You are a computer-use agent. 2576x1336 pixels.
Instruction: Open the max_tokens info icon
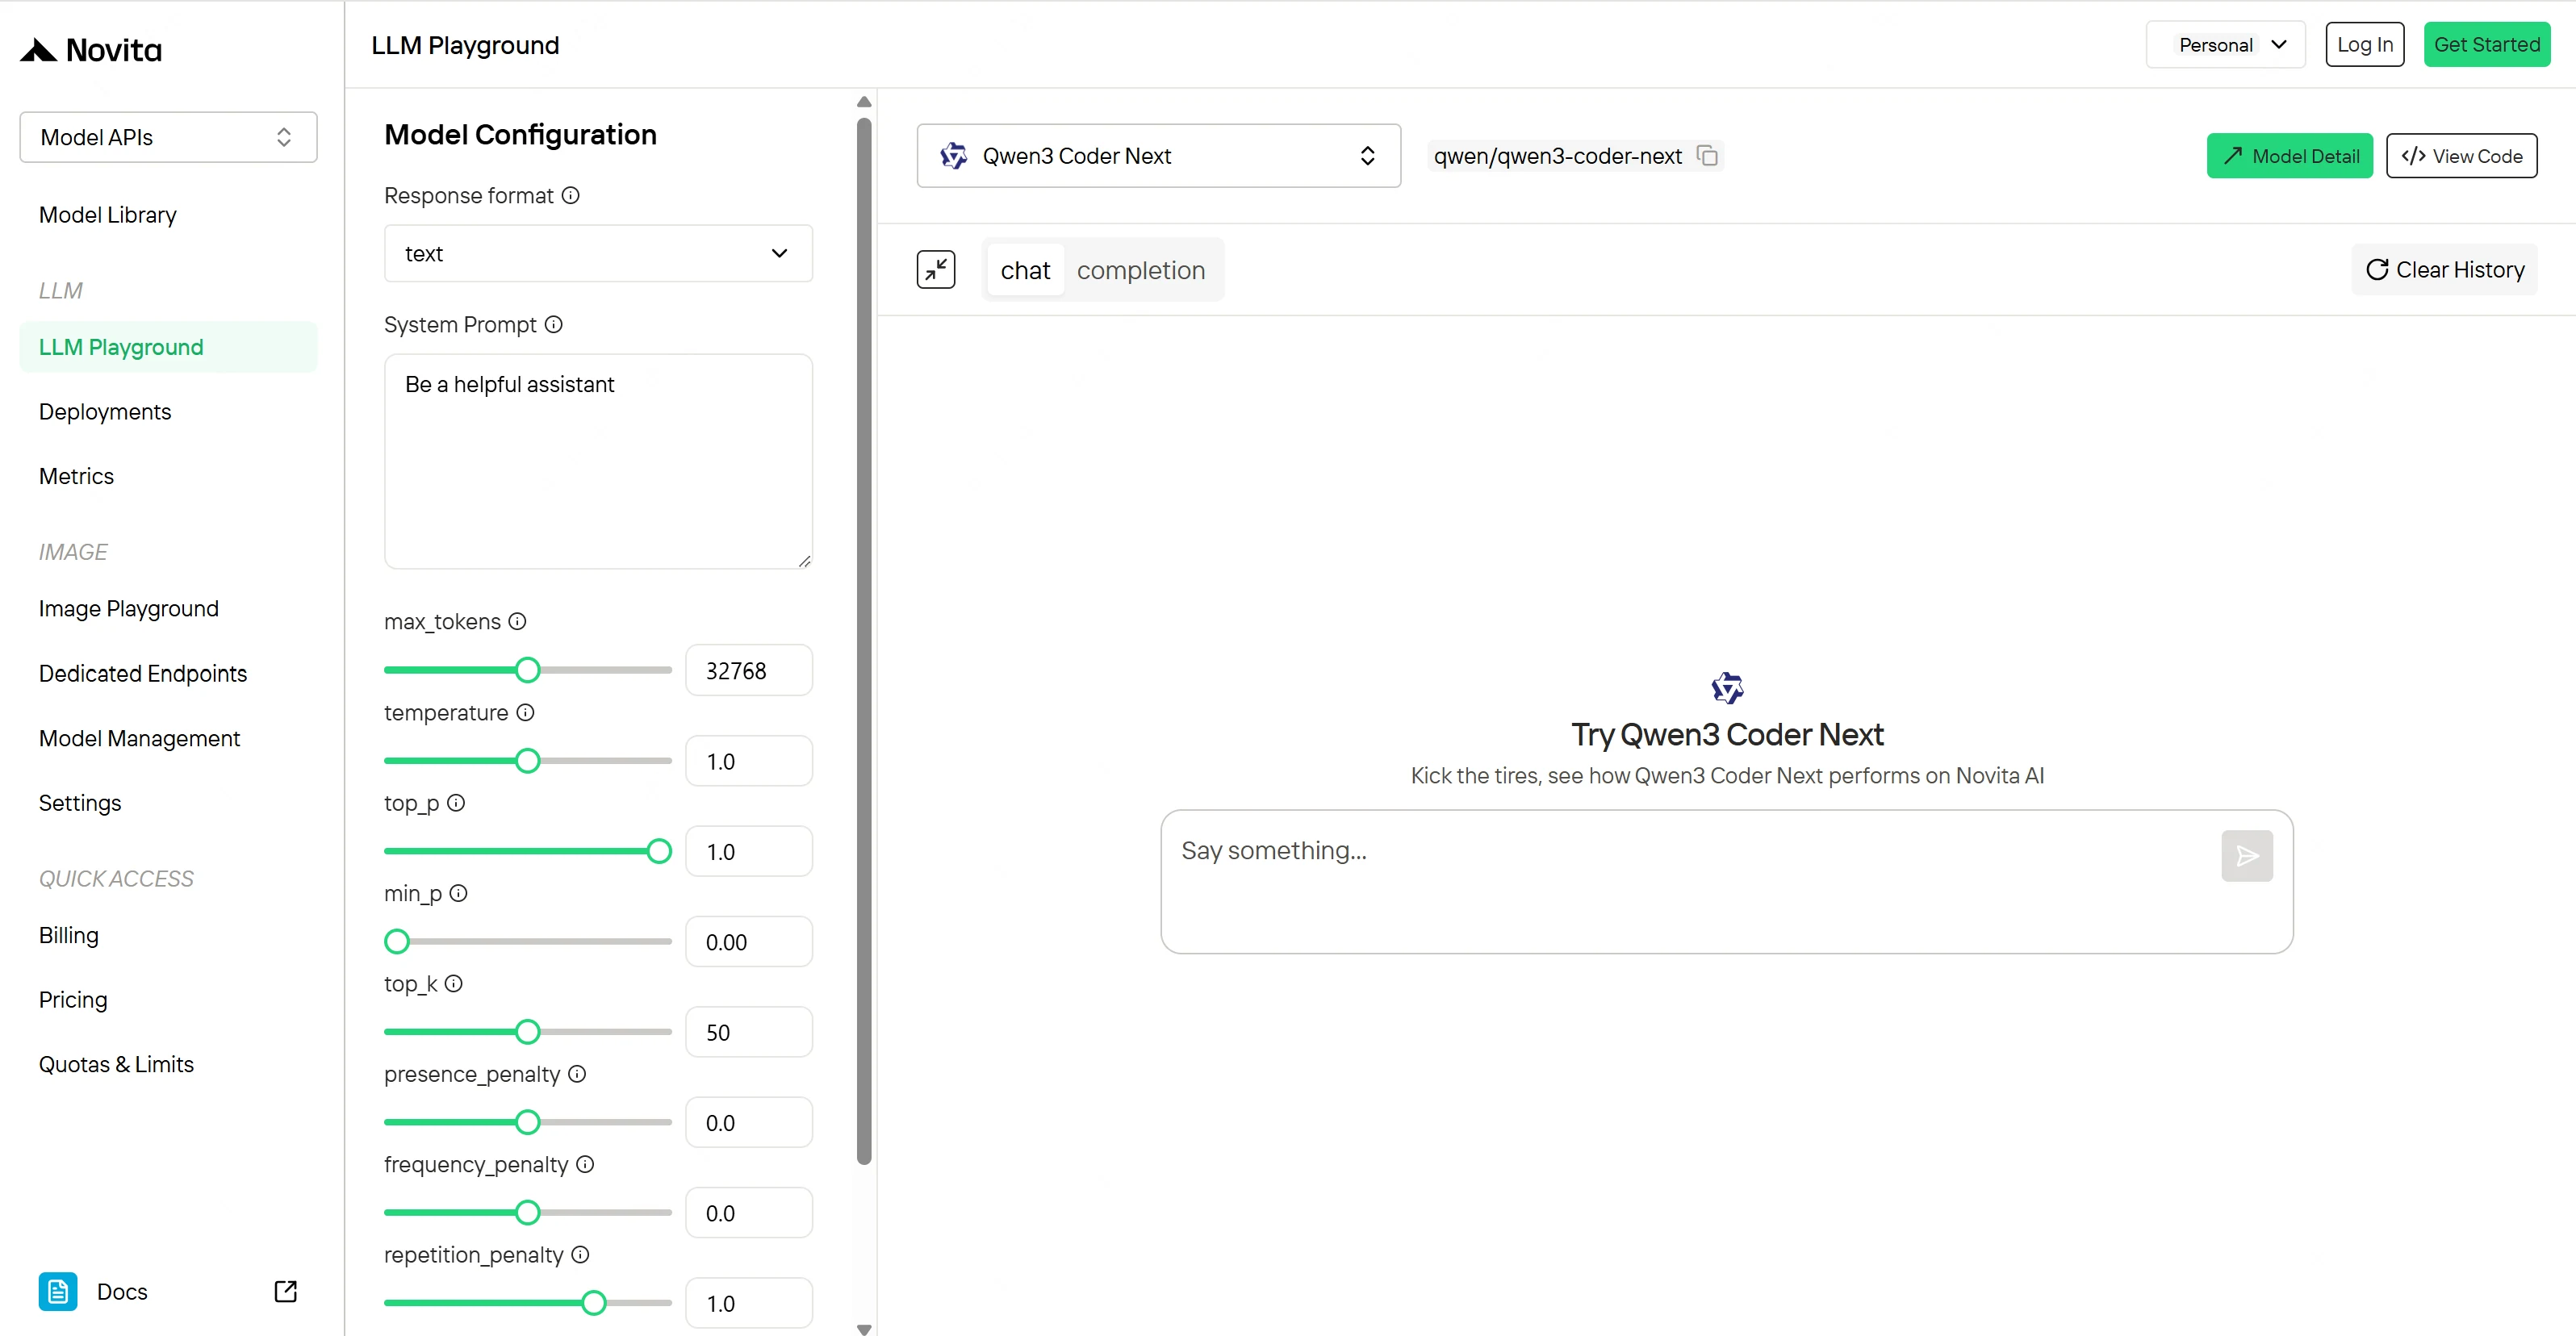click(x=517, y=621)
